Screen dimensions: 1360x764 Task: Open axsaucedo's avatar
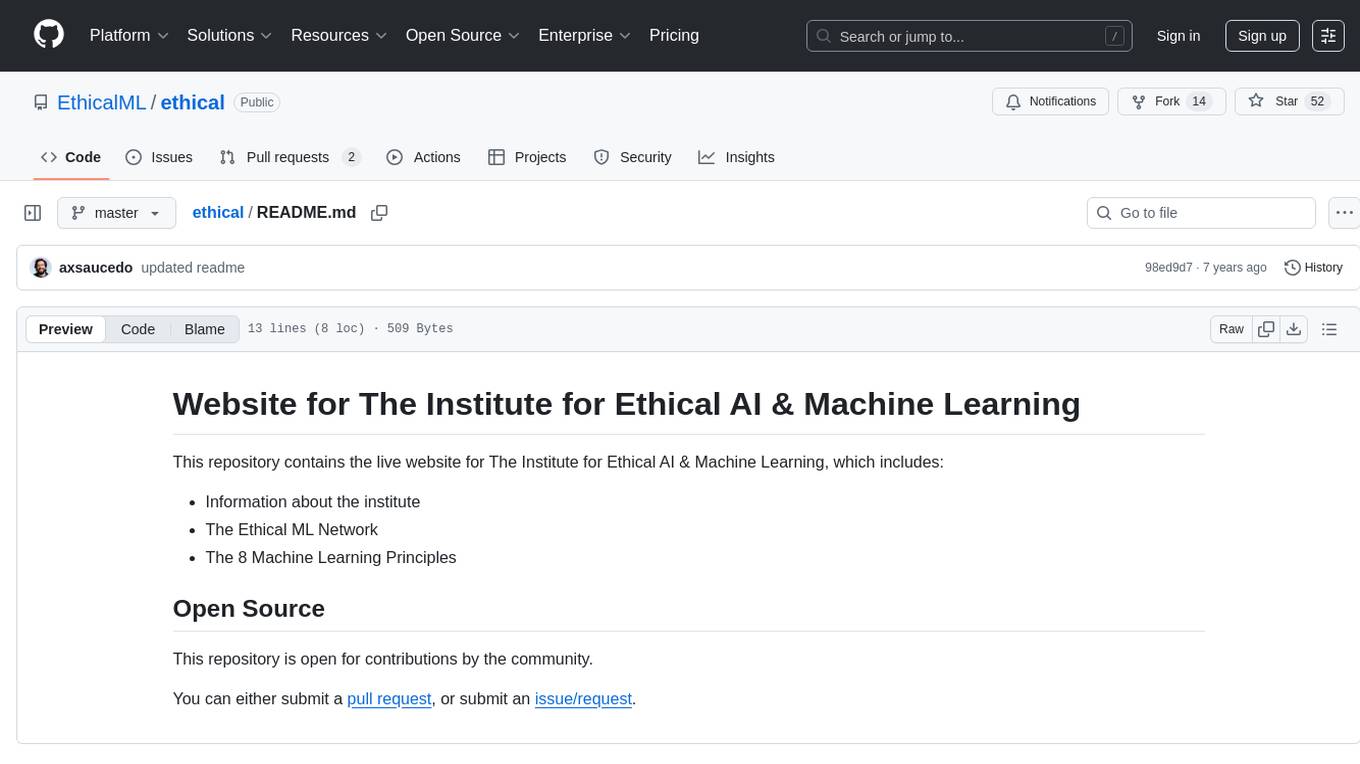point(41,267)
